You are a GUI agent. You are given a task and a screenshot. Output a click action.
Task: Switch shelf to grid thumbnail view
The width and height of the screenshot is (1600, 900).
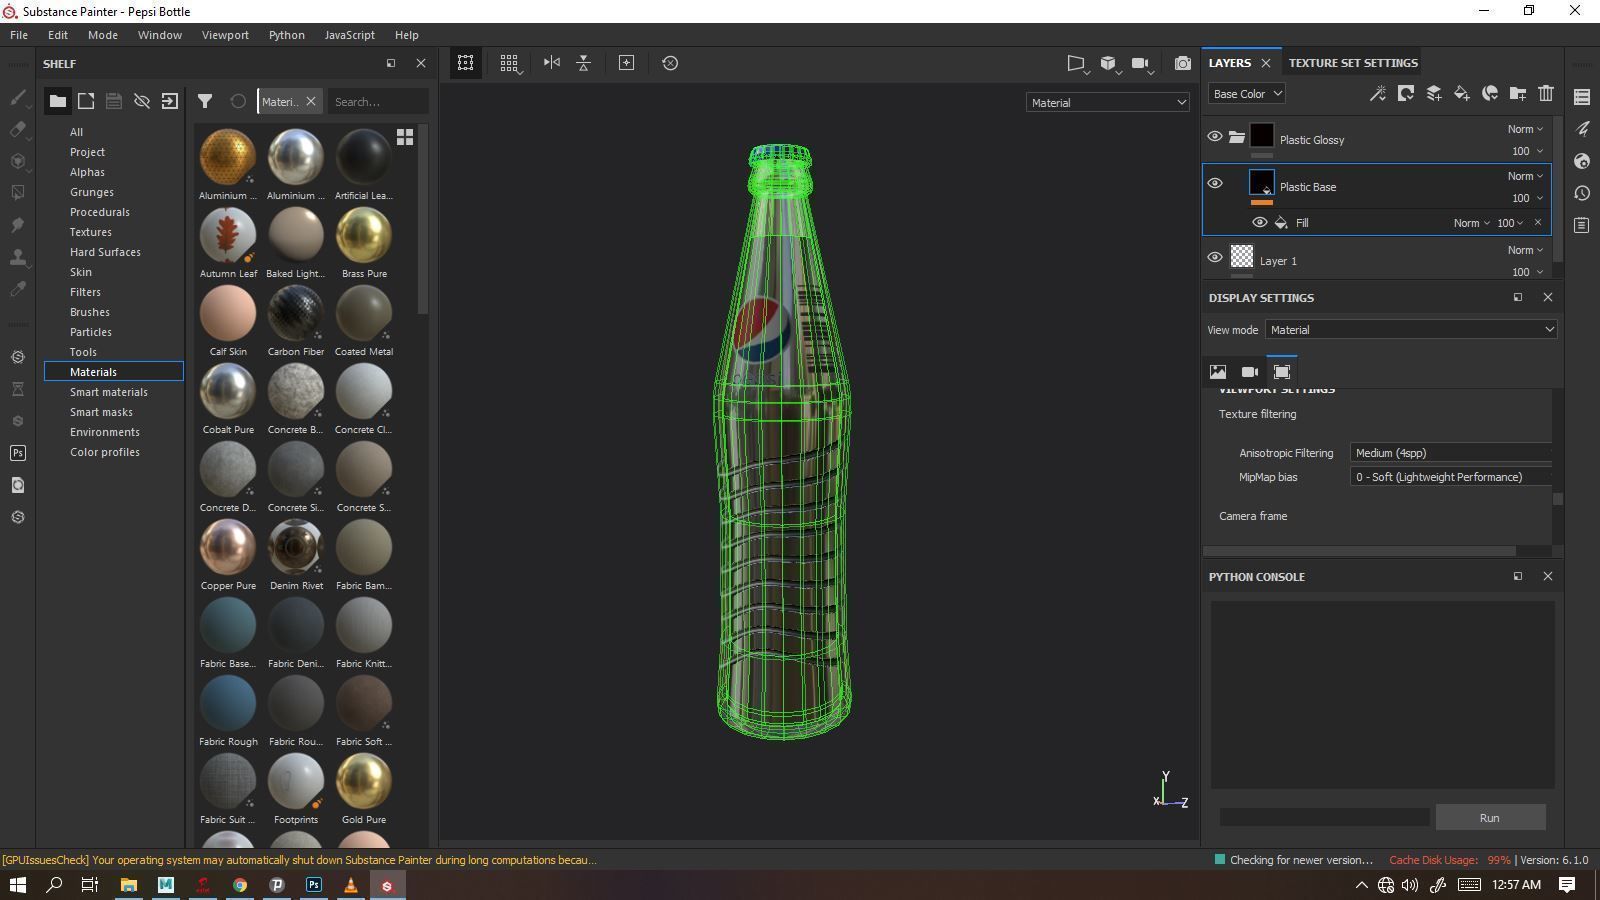point(405,137)
